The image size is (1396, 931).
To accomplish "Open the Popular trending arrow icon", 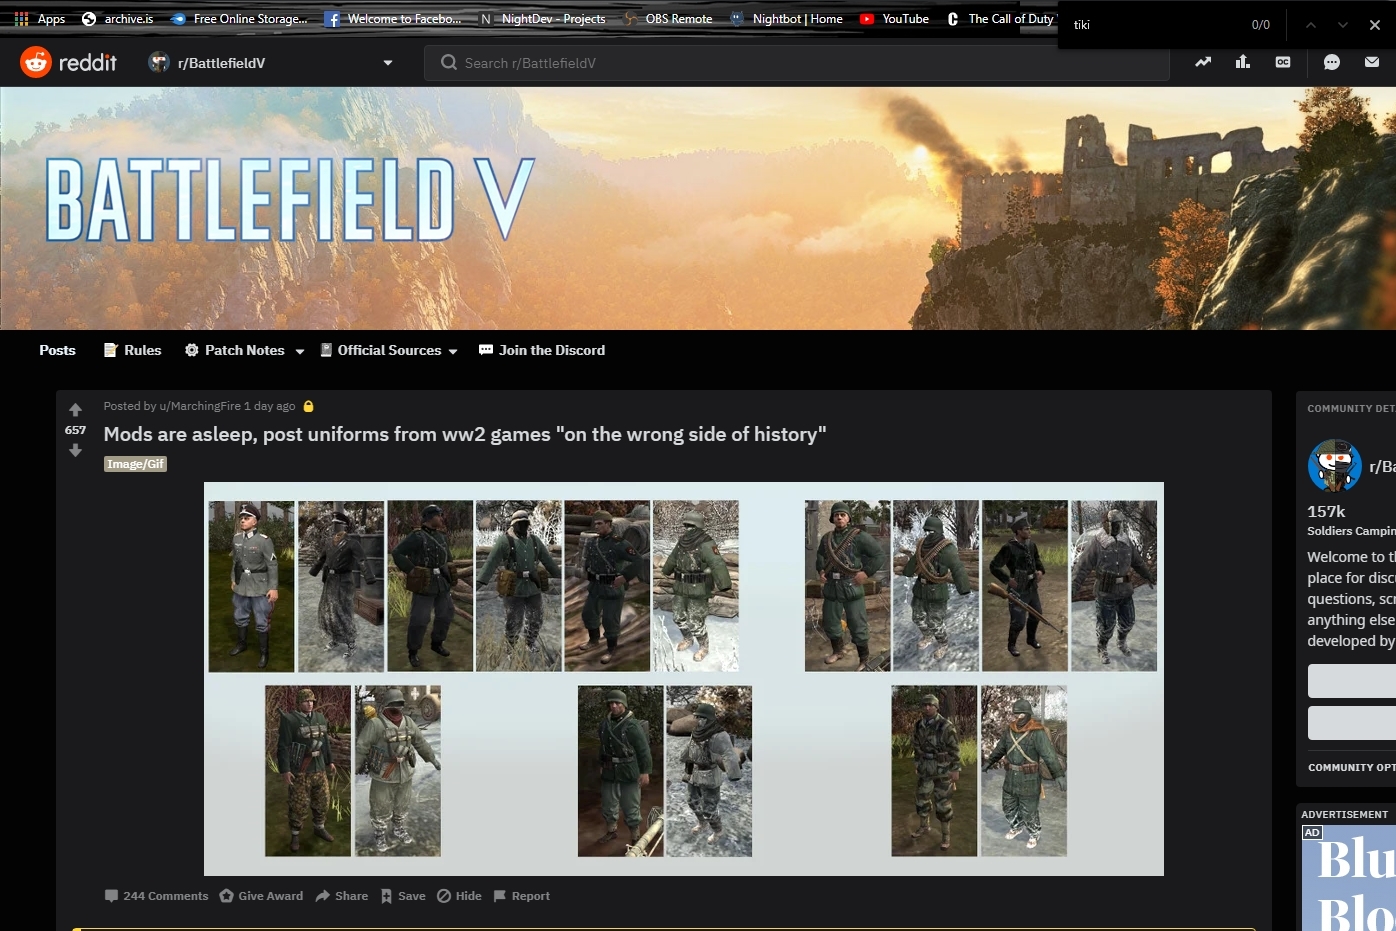I will (x=1203, y=62).
